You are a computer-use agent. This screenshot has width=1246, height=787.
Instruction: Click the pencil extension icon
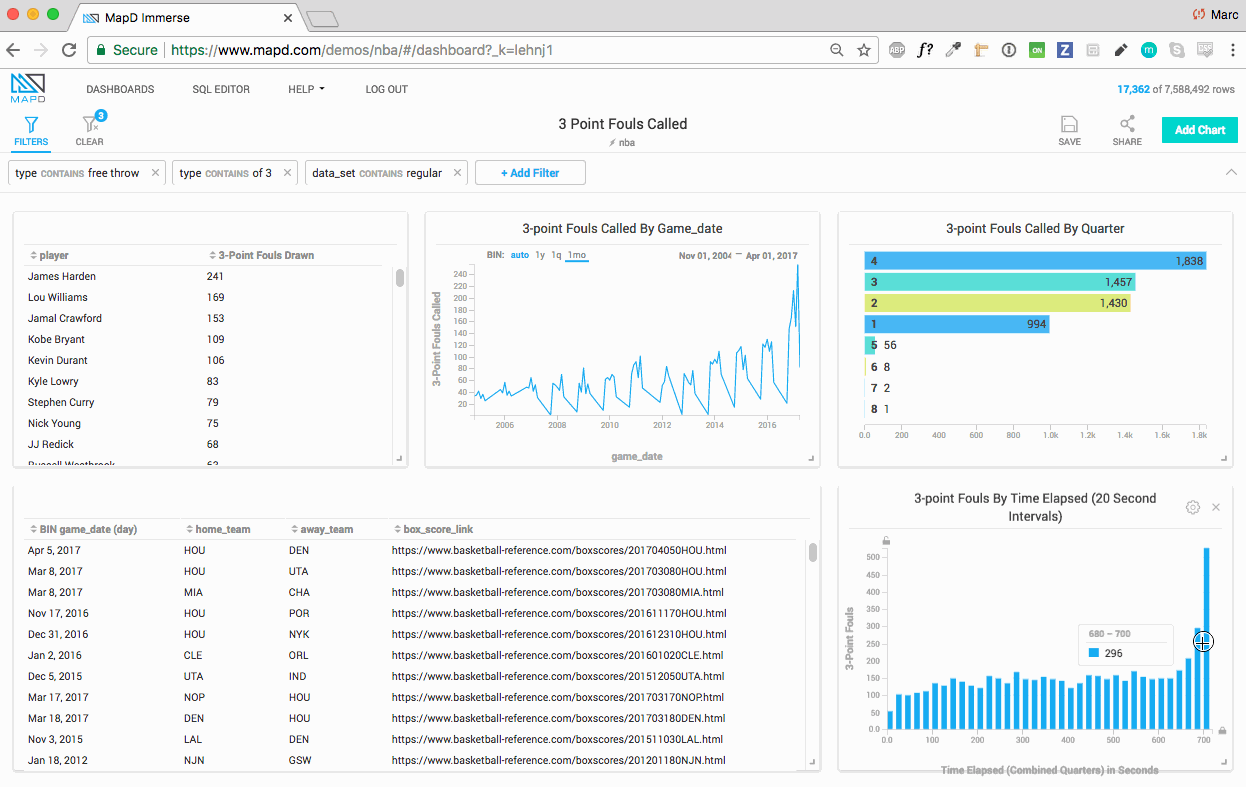[1121, 50]
